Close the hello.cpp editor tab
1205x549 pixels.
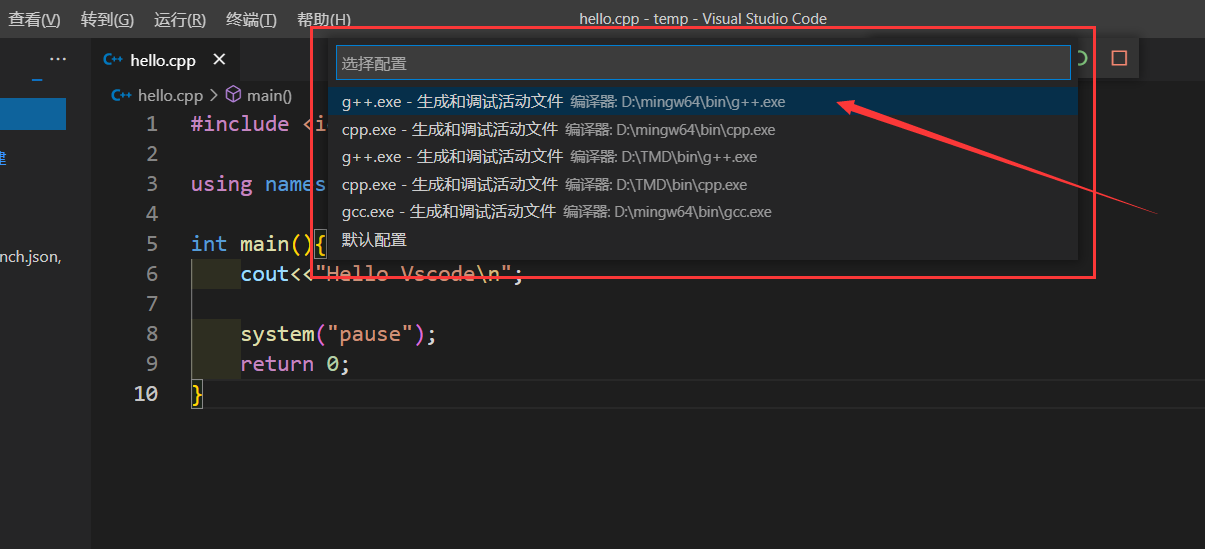coord(220,61)
